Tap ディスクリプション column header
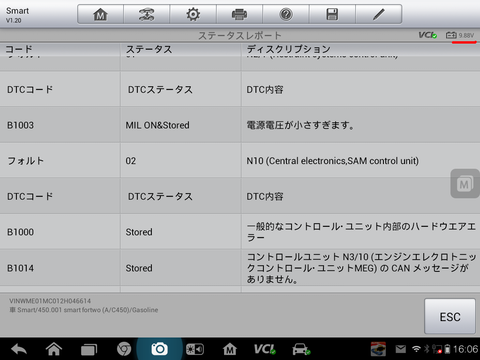This screenshot has height=360, width=480. pyautogui.click(x=289, y=49)
